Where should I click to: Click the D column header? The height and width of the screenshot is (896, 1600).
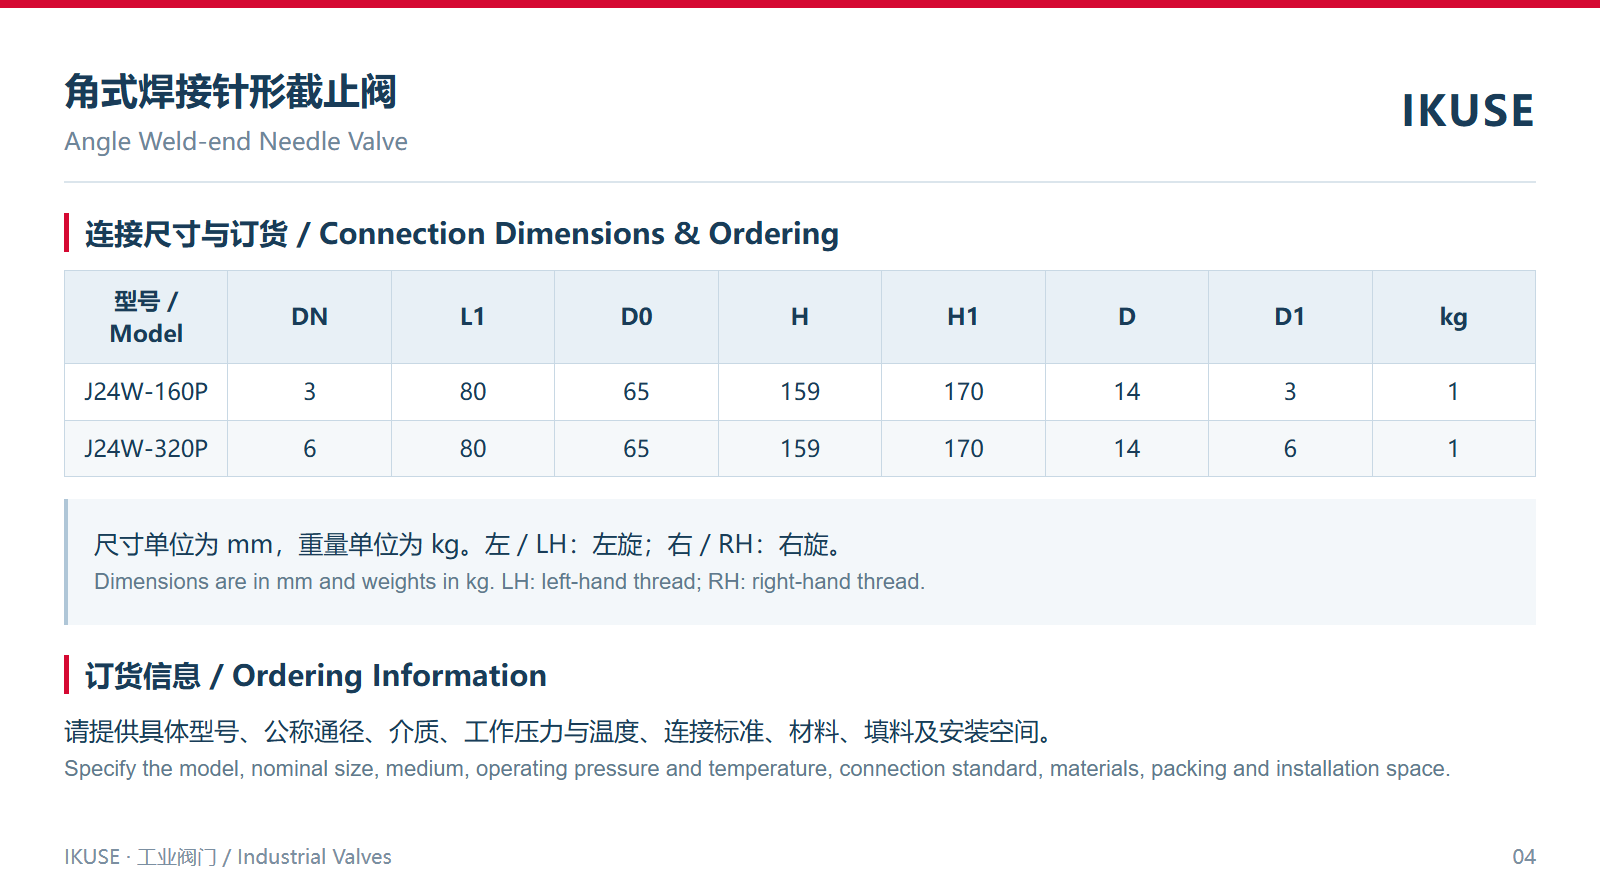[1127, 317]
